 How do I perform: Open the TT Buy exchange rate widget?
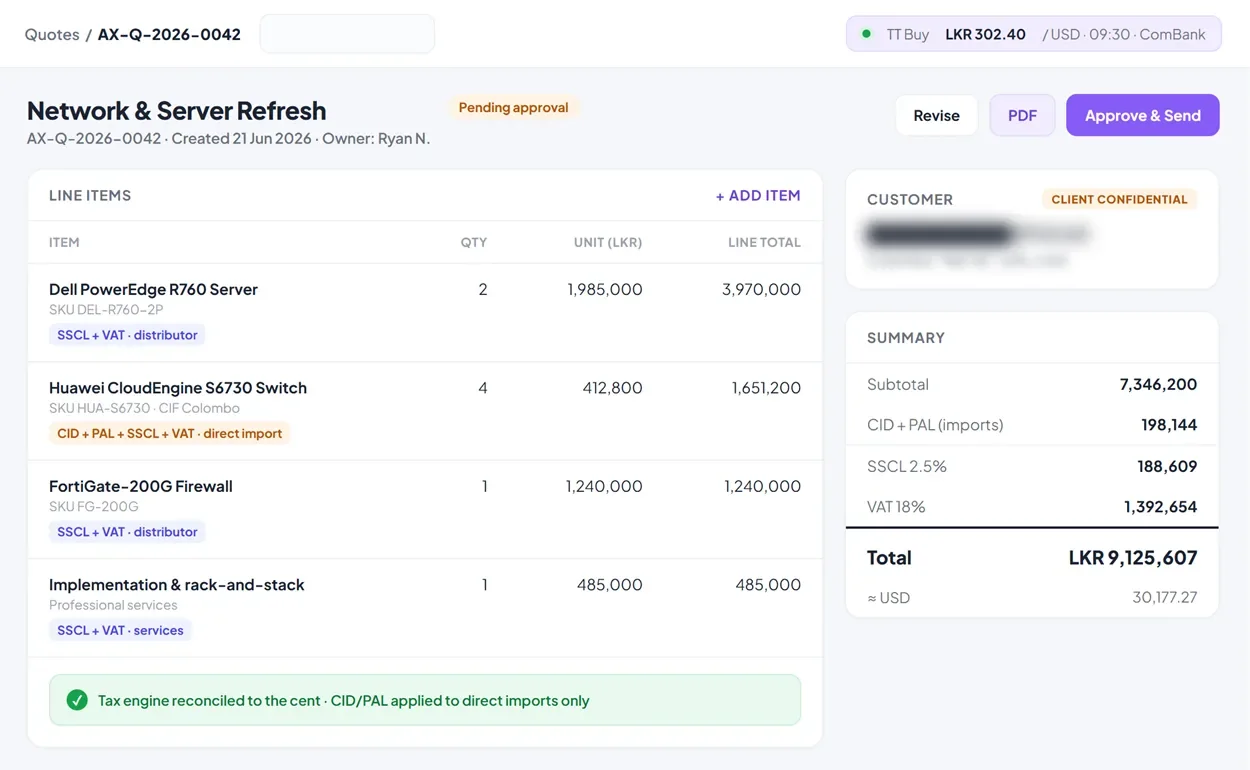[1033, 34]
